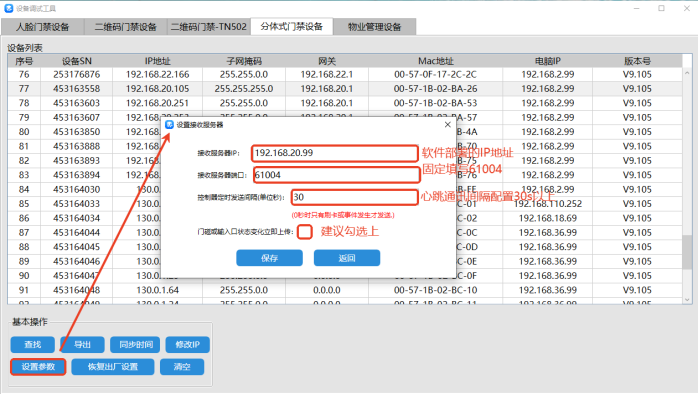Image resolution: width=698 pixels, height=394 pixels.
Task: Select device SN 453163893 in row 82
Action: (77, 161)
